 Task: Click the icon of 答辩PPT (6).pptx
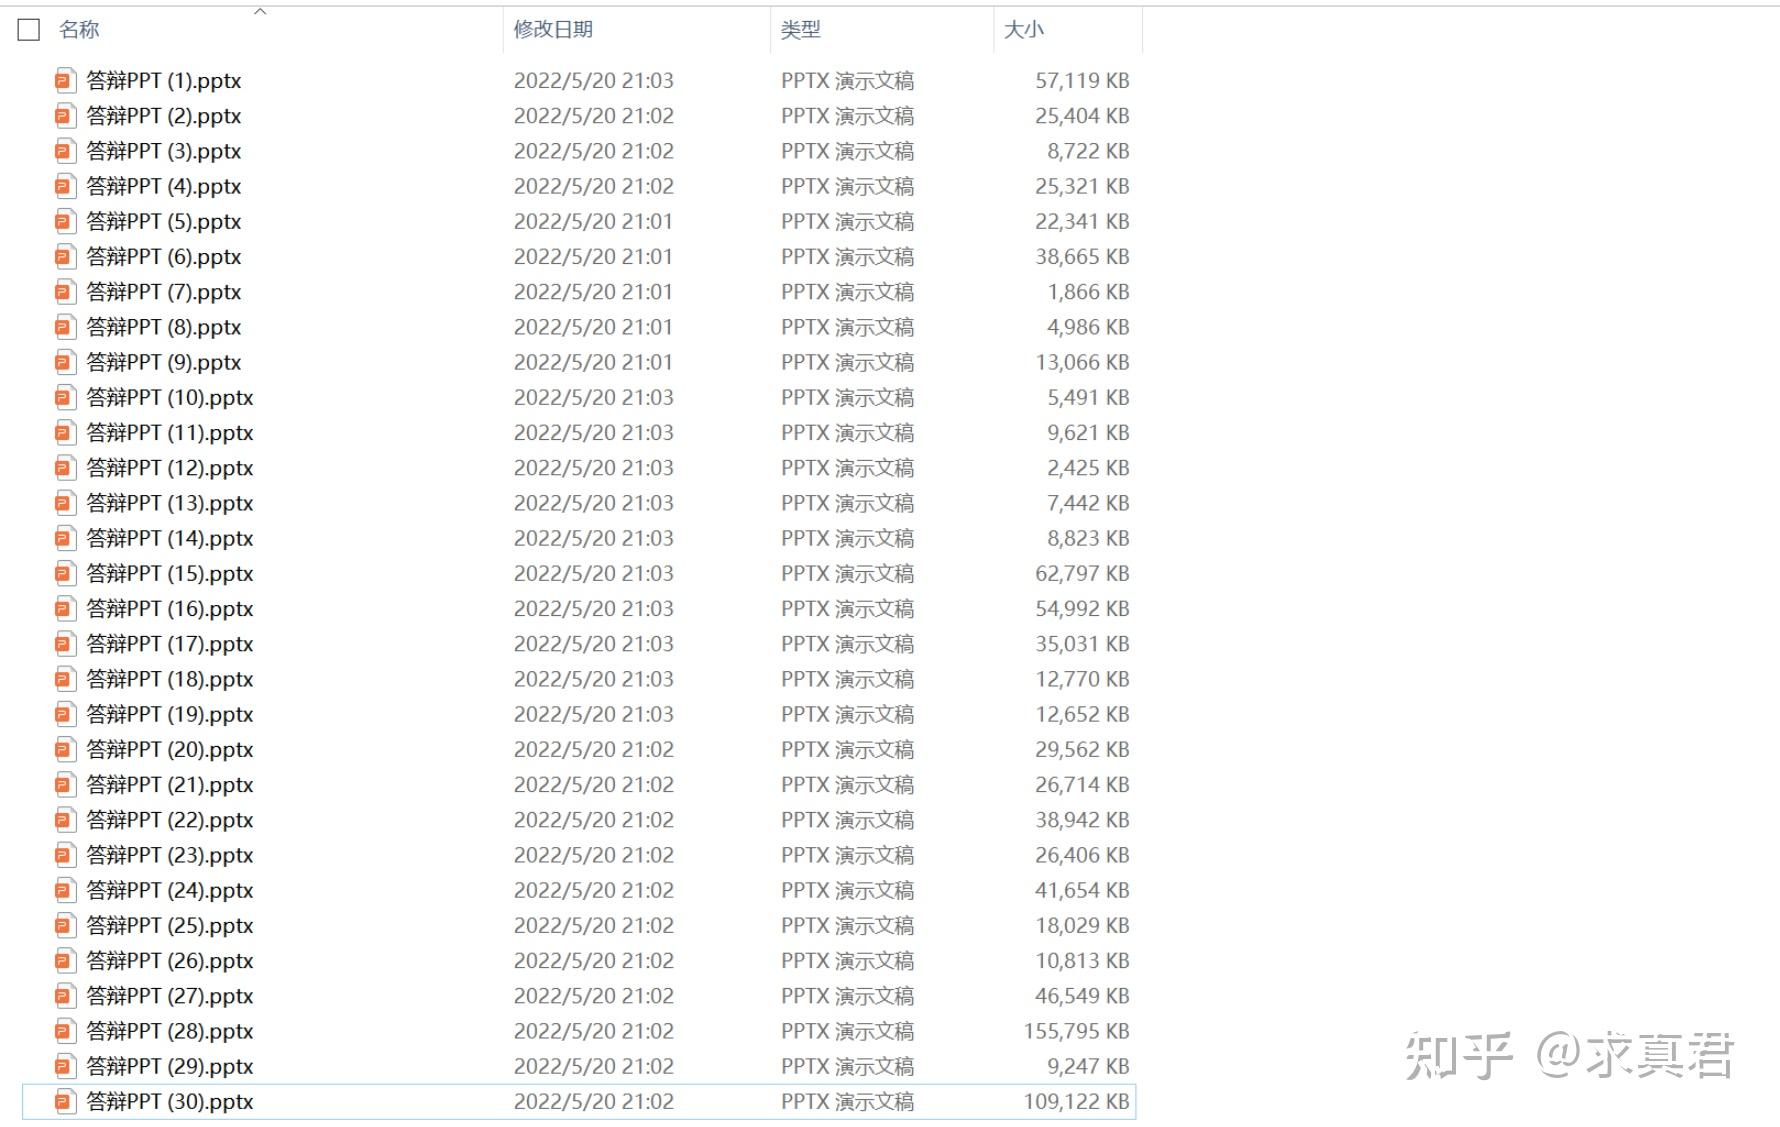click(65, 256)
